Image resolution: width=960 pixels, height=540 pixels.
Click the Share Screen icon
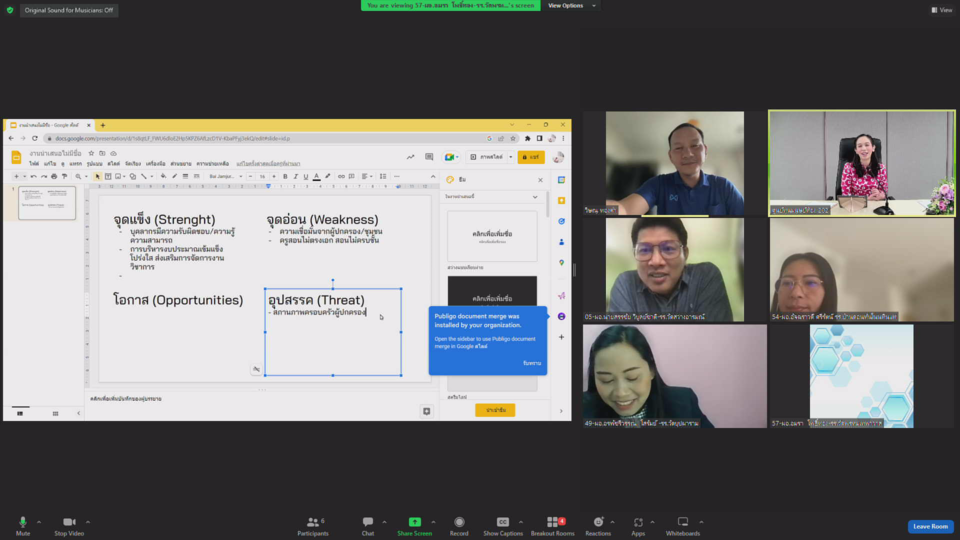click(414, 523)
